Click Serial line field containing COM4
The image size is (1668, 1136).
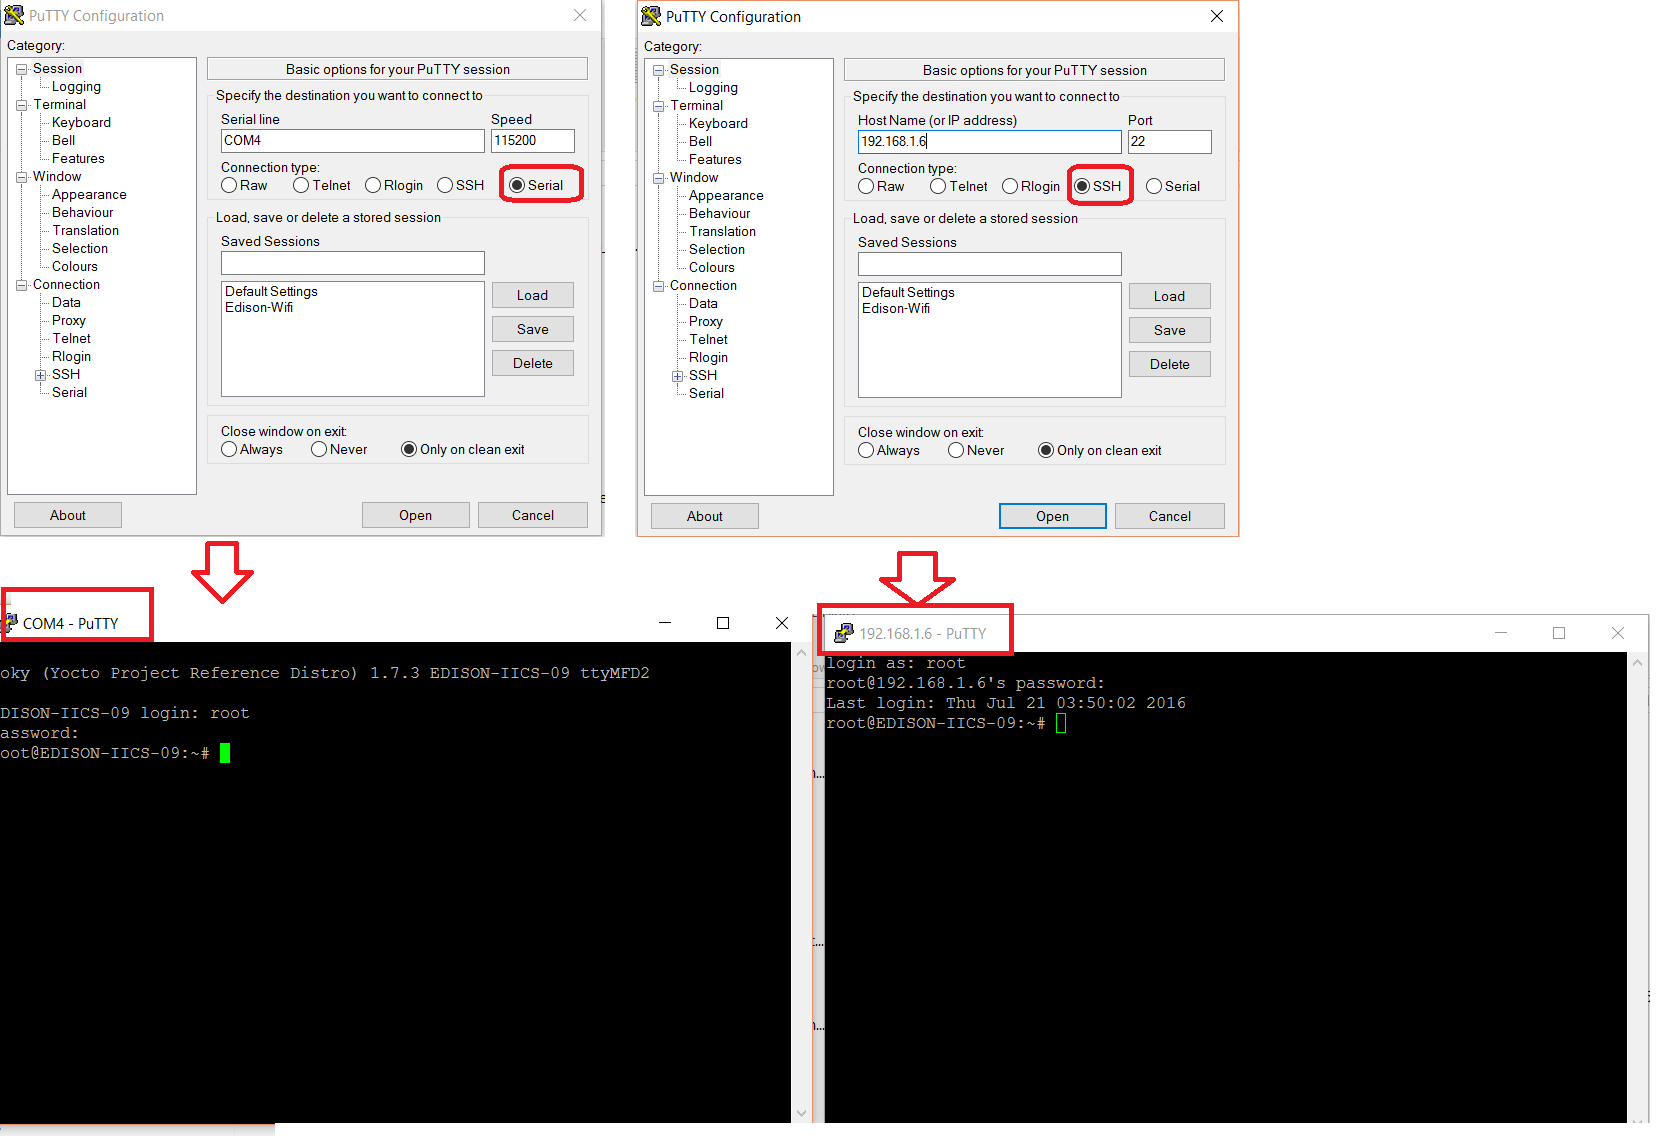(x=353, y=141)
